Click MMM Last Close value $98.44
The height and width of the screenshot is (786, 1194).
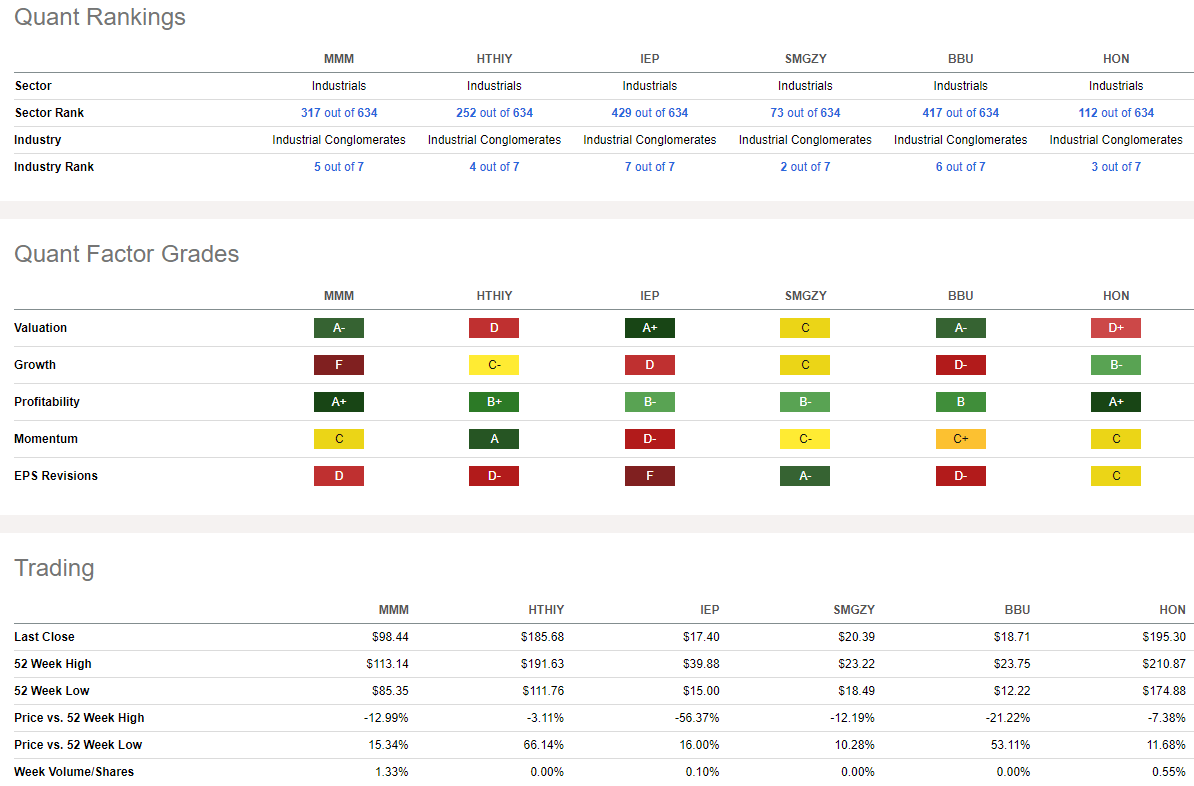coord(390,637)
